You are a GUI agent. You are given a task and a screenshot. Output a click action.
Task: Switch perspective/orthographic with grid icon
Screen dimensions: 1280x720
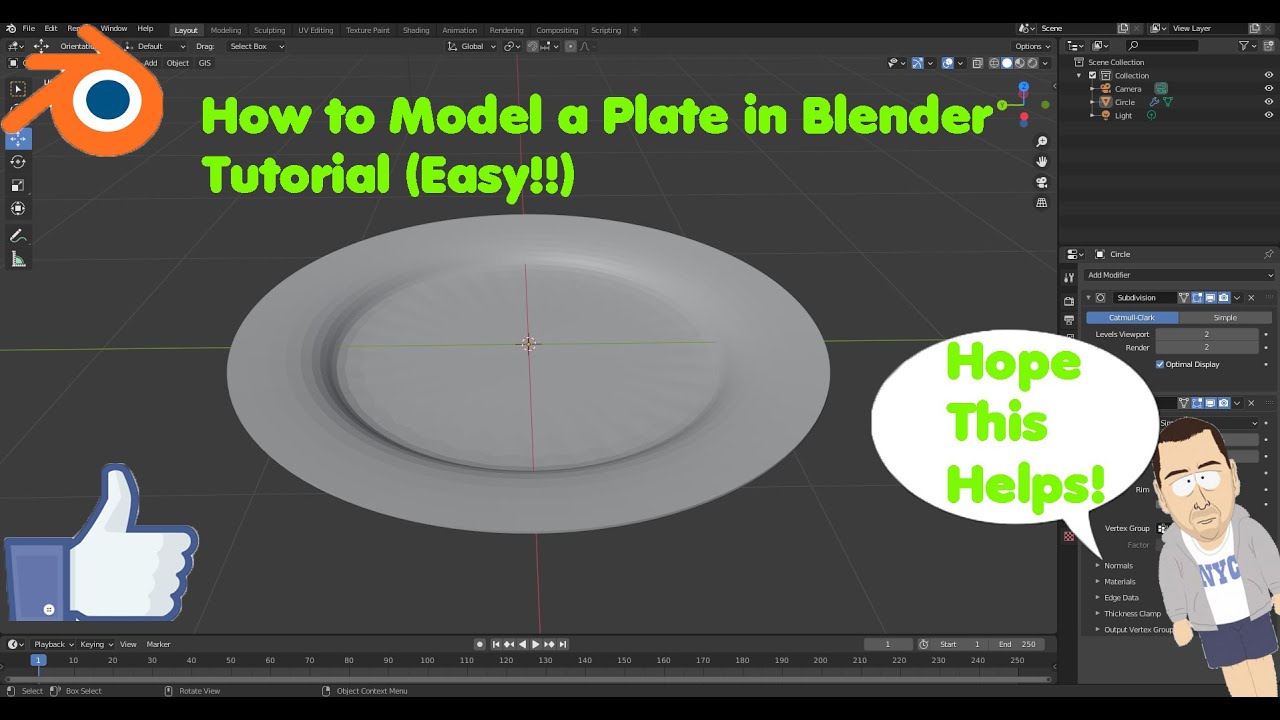pyautogui.click(x=1041, y=202)
